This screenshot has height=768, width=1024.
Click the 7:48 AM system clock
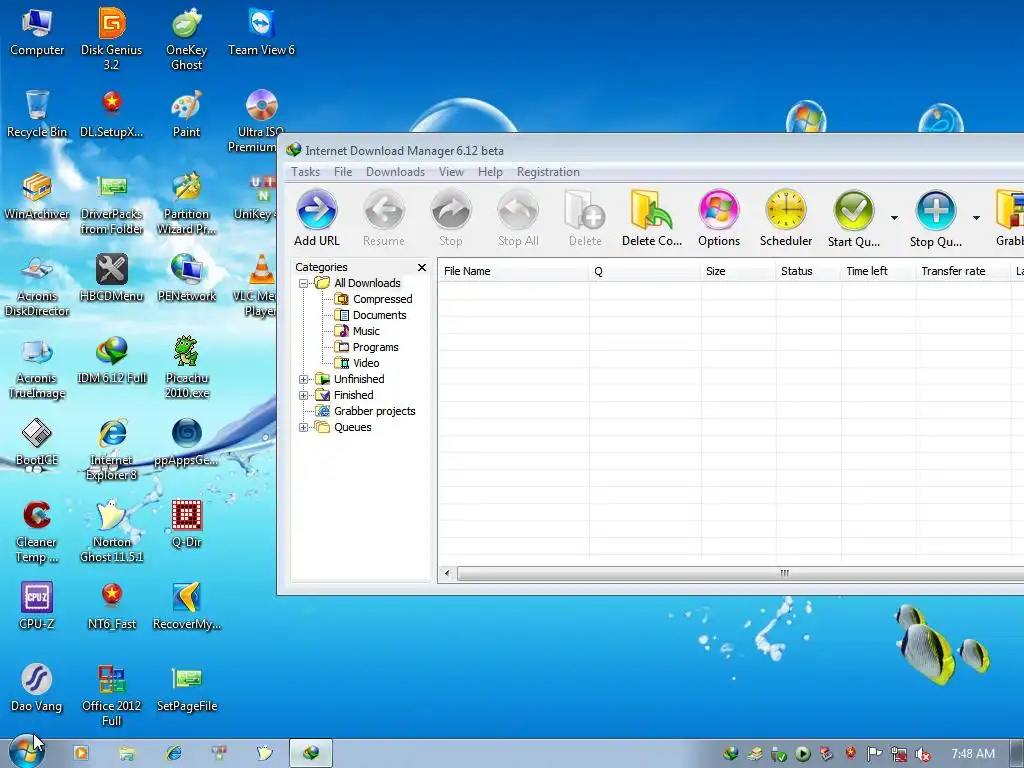click(973, 754)
